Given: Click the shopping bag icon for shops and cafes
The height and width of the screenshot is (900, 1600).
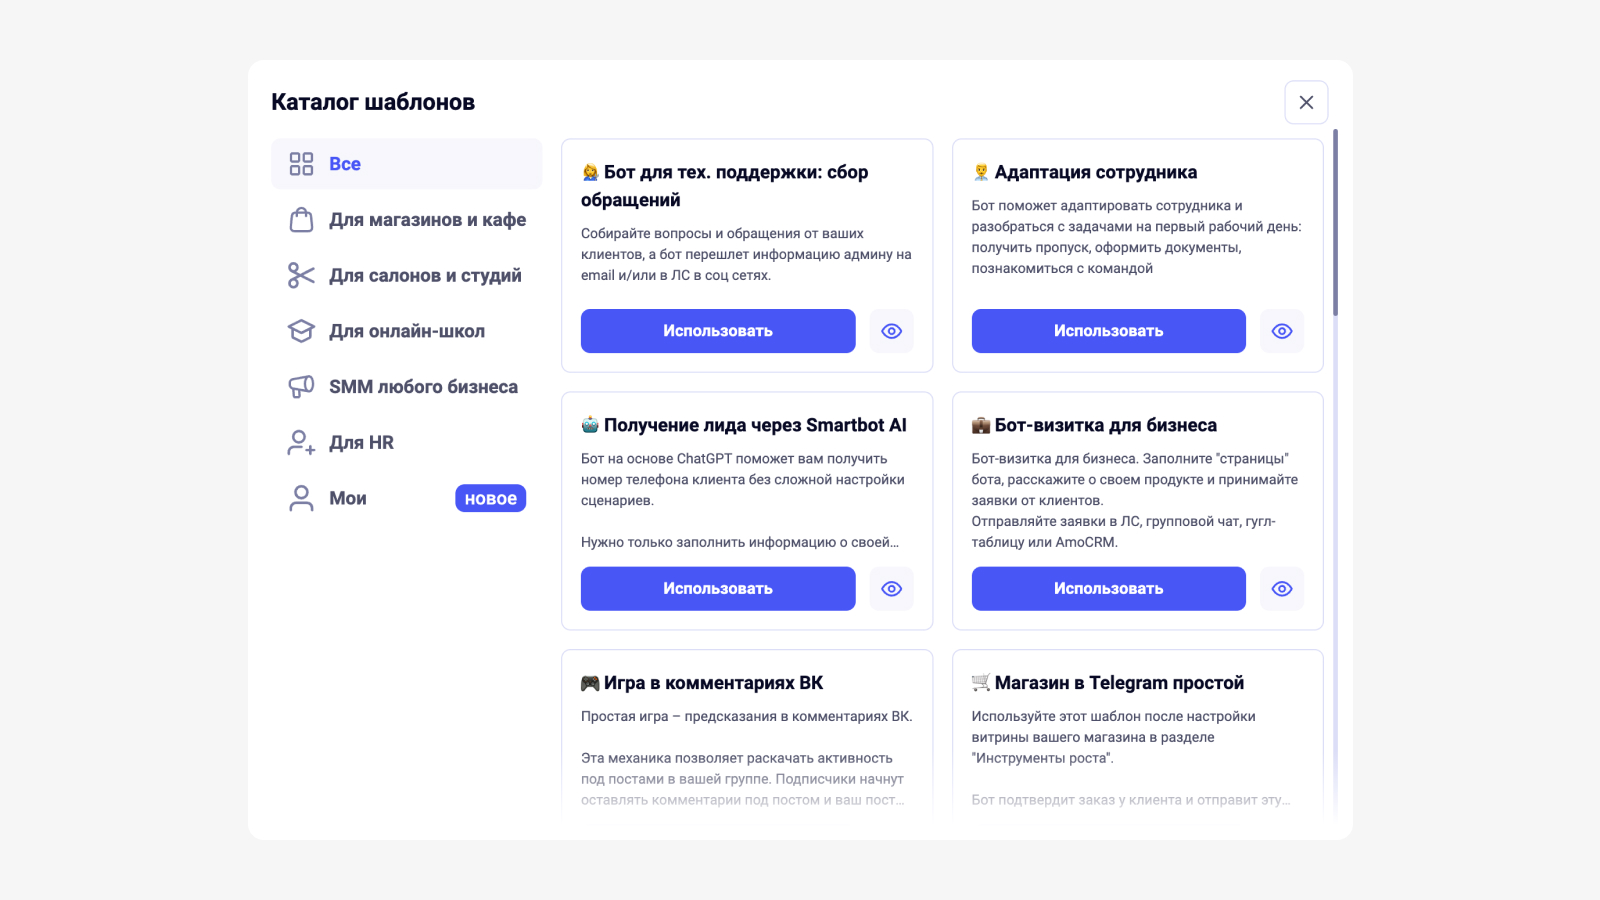Looking at the screenshot, I should [301, 220].
